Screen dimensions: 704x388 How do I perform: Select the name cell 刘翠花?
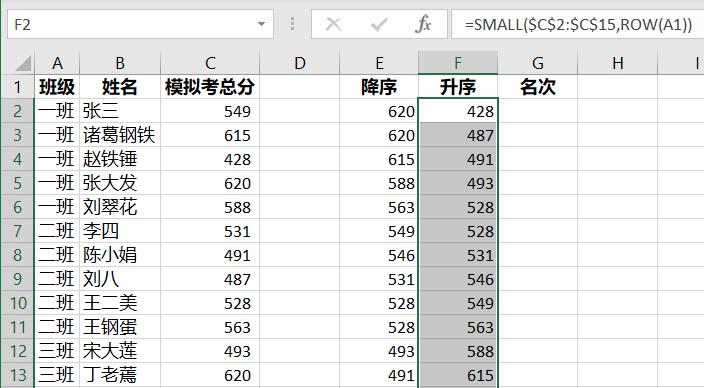point(120,207)
